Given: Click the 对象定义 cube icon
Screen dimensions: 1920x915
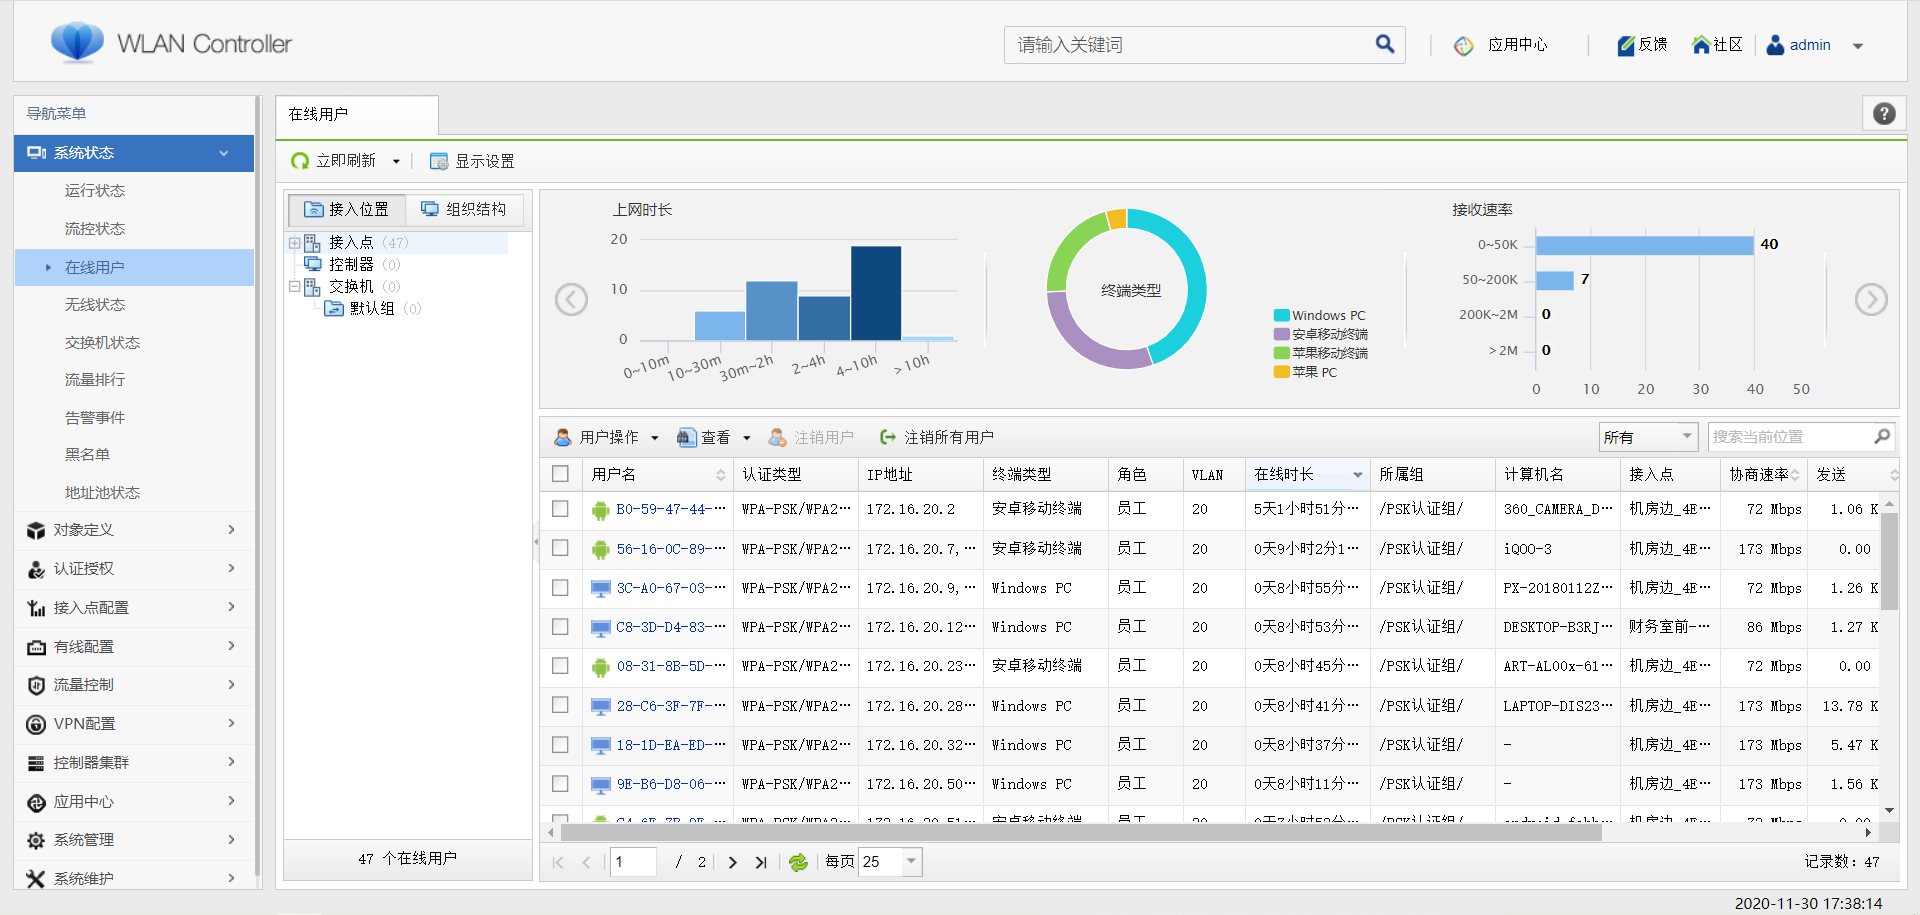Looking at the screenshot, I should (x=36, y=530).
